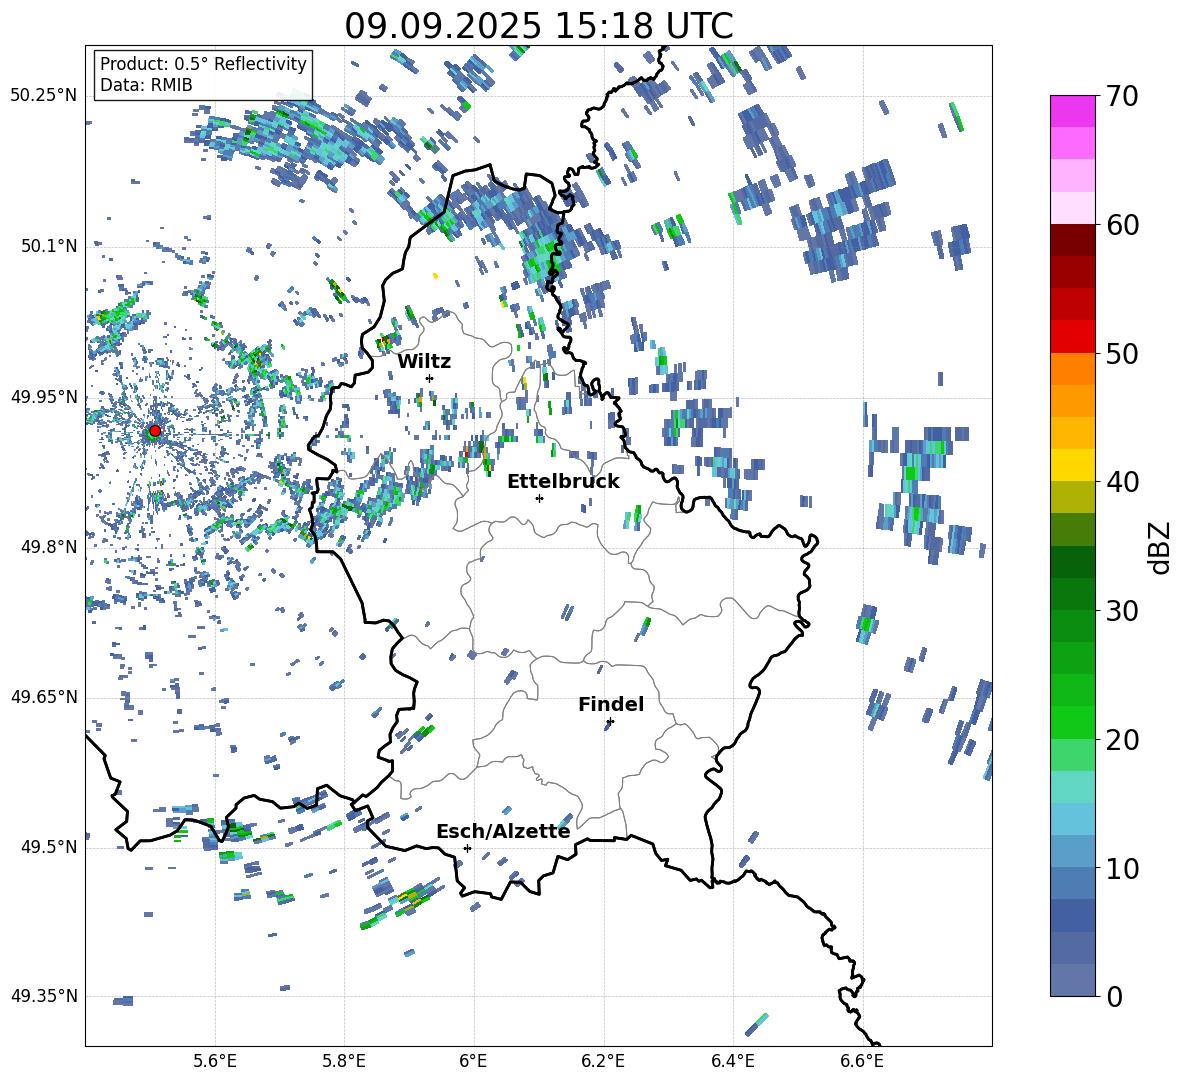Click the Esch/Alzette city label
This screenshot has width=1184, height=1081.
[503, 831]
